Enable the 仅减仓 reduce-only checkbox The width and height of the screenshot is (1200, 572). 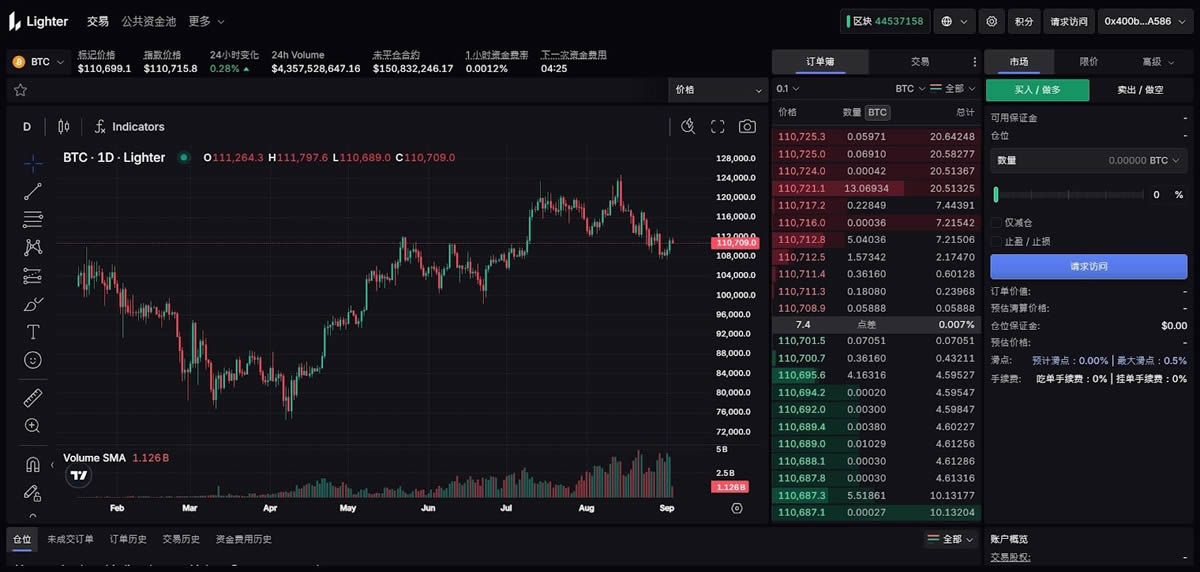[996, 223]
